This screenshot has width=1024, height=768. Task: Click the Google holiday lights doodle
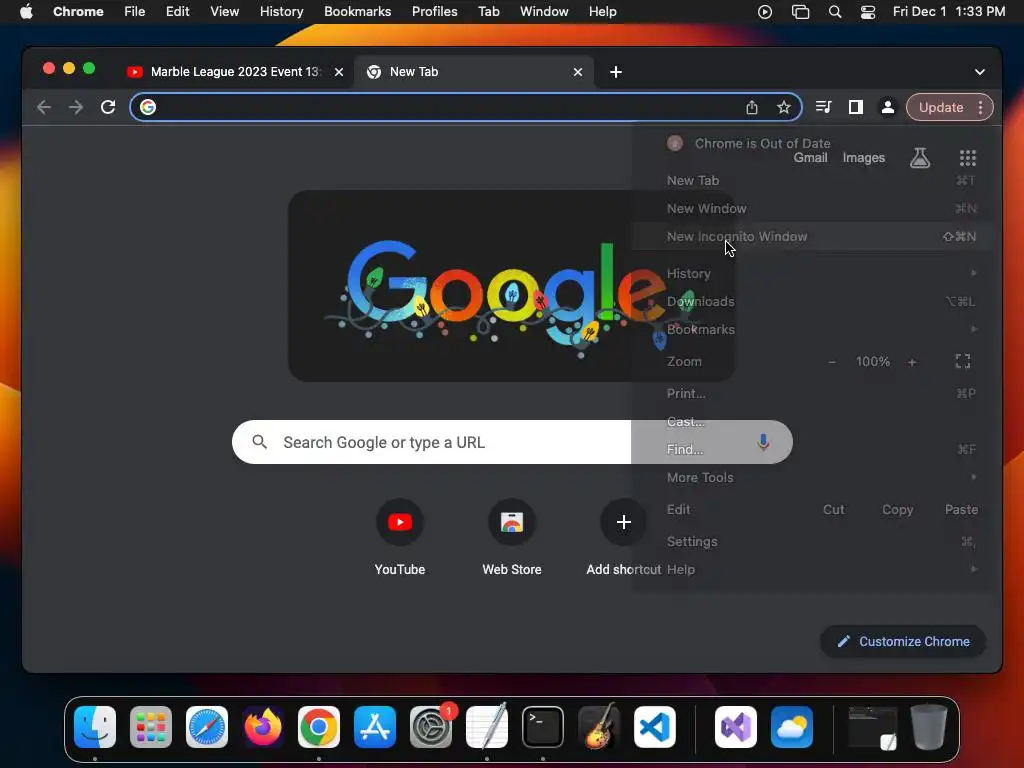tap(511, 286)
